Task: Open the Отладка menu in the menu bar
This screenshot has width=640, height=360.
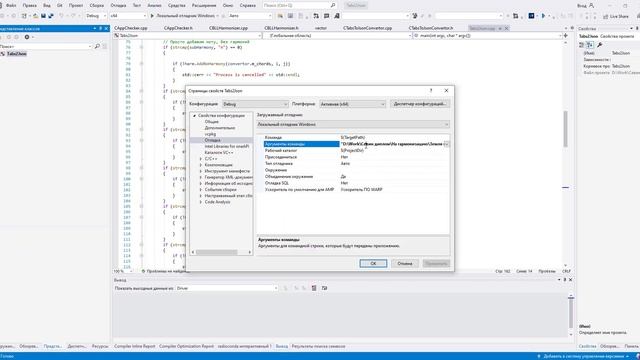Action: pyautogui.click(x=118, y=5)
